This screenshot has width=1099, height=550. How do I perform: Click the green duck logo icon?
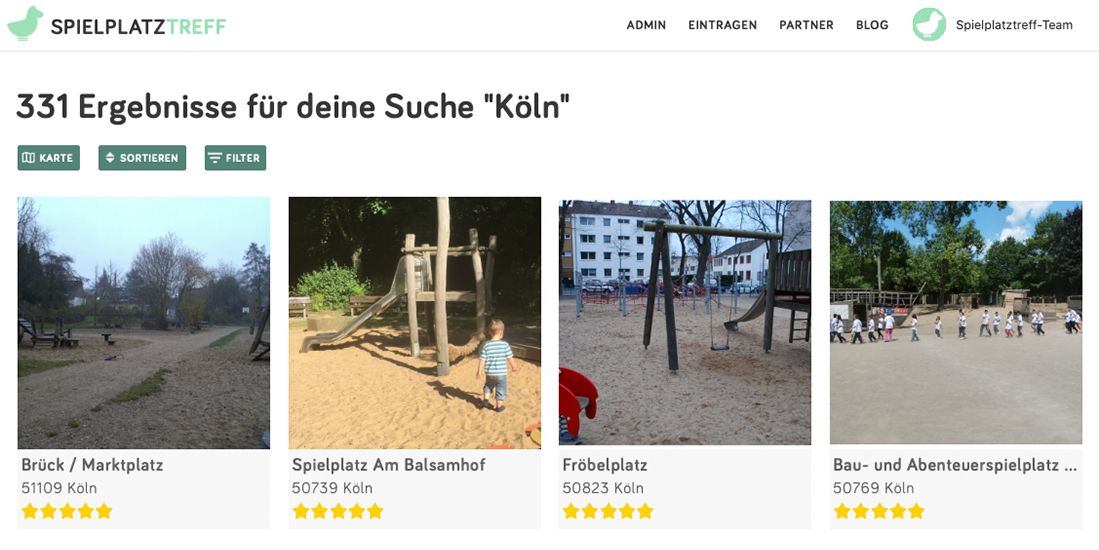25,24
